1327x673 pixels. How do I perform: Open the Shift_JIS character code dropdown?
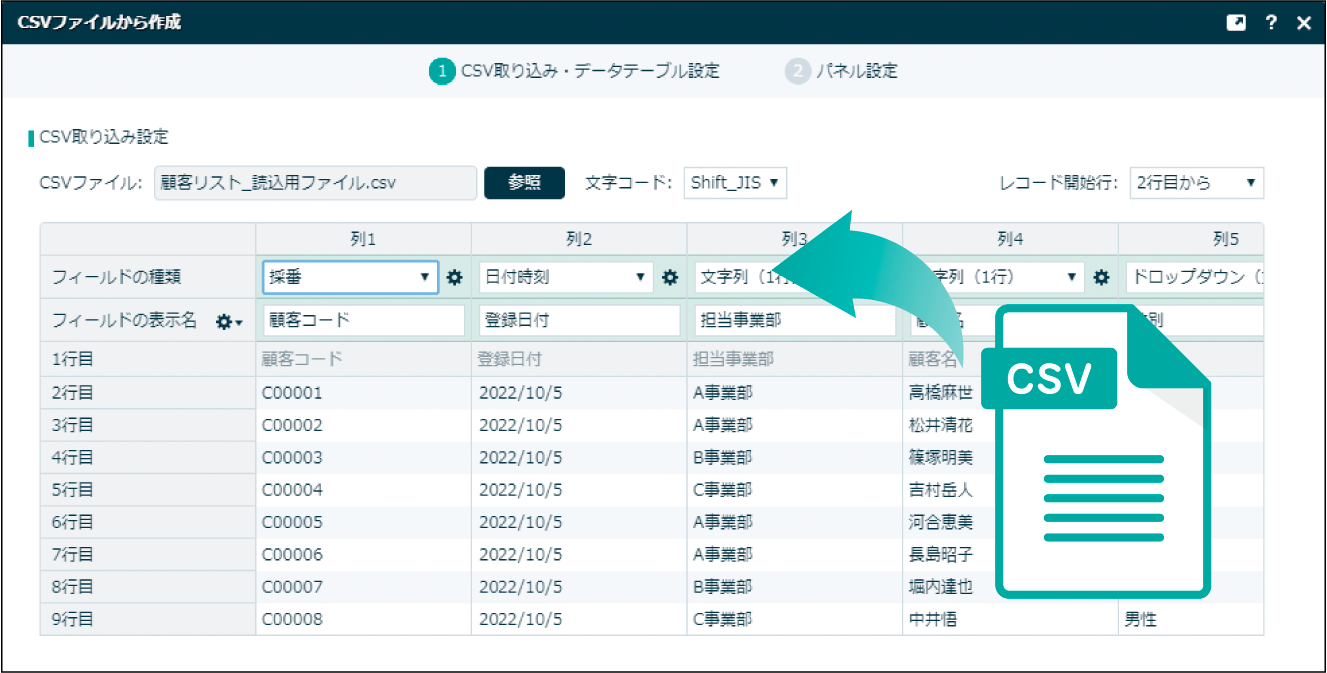735,183
